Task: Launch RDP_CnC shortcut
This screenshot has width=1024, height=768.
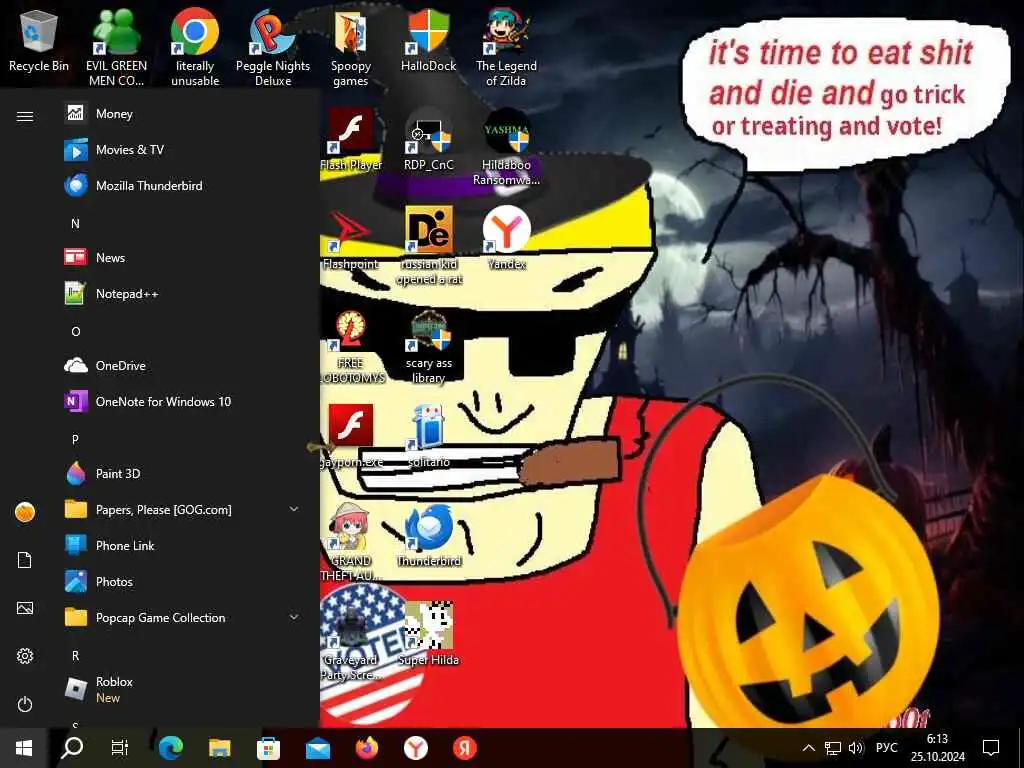Action: [428, 140]
